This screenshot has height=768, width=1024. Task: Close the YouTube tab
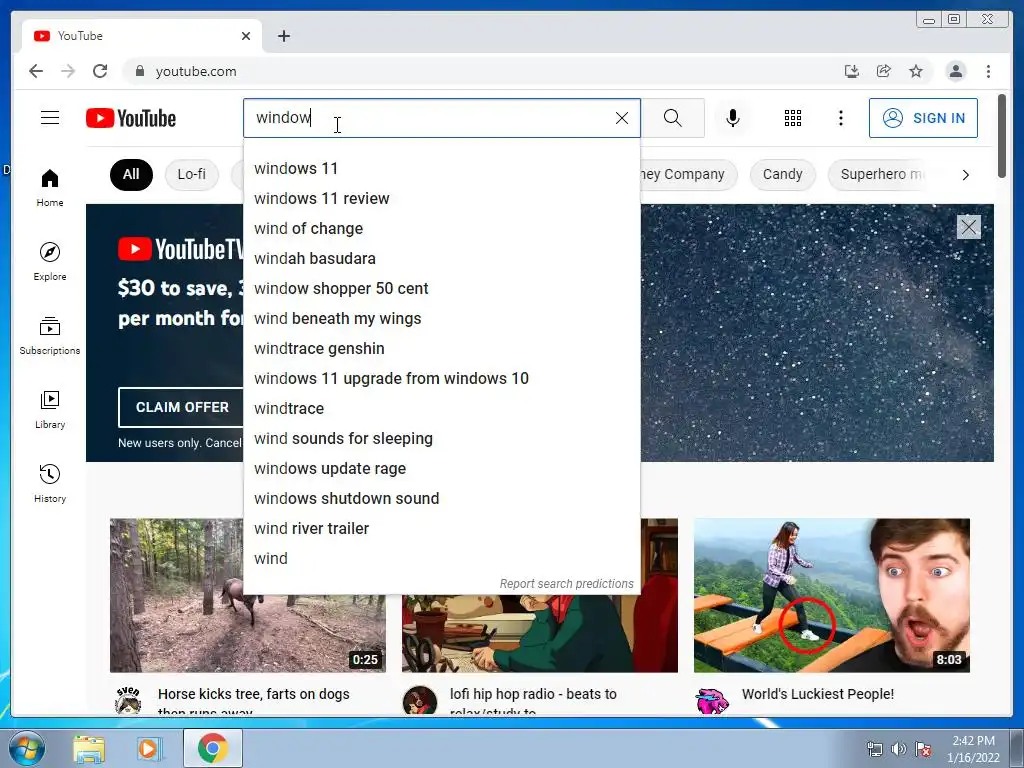(x=246, y=36)
